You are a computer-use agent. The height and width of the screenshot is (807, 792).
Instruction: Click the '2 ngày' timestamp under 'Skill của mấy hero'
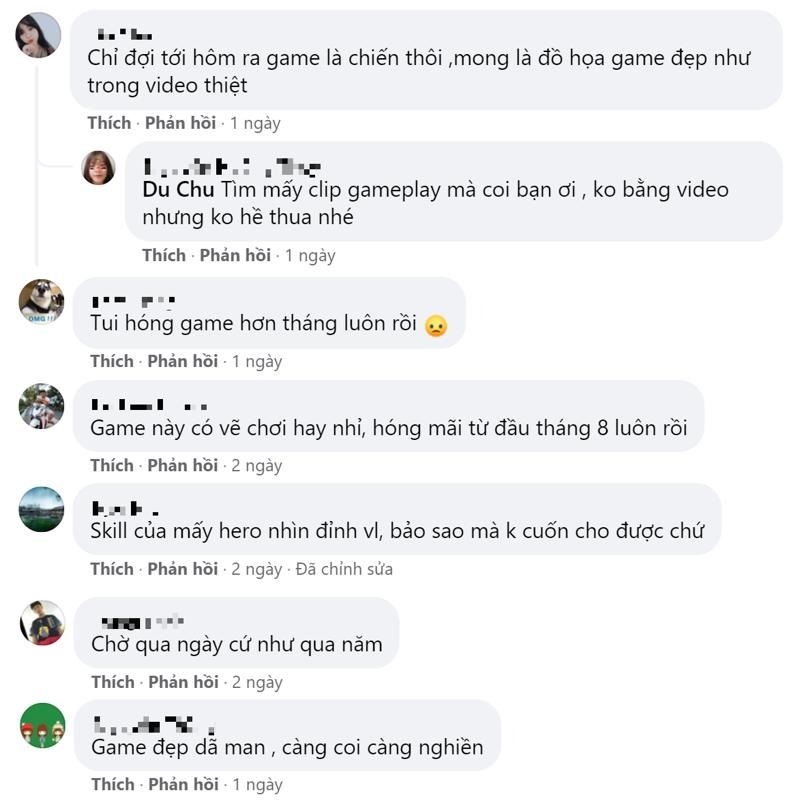click(x=256, y=569)
